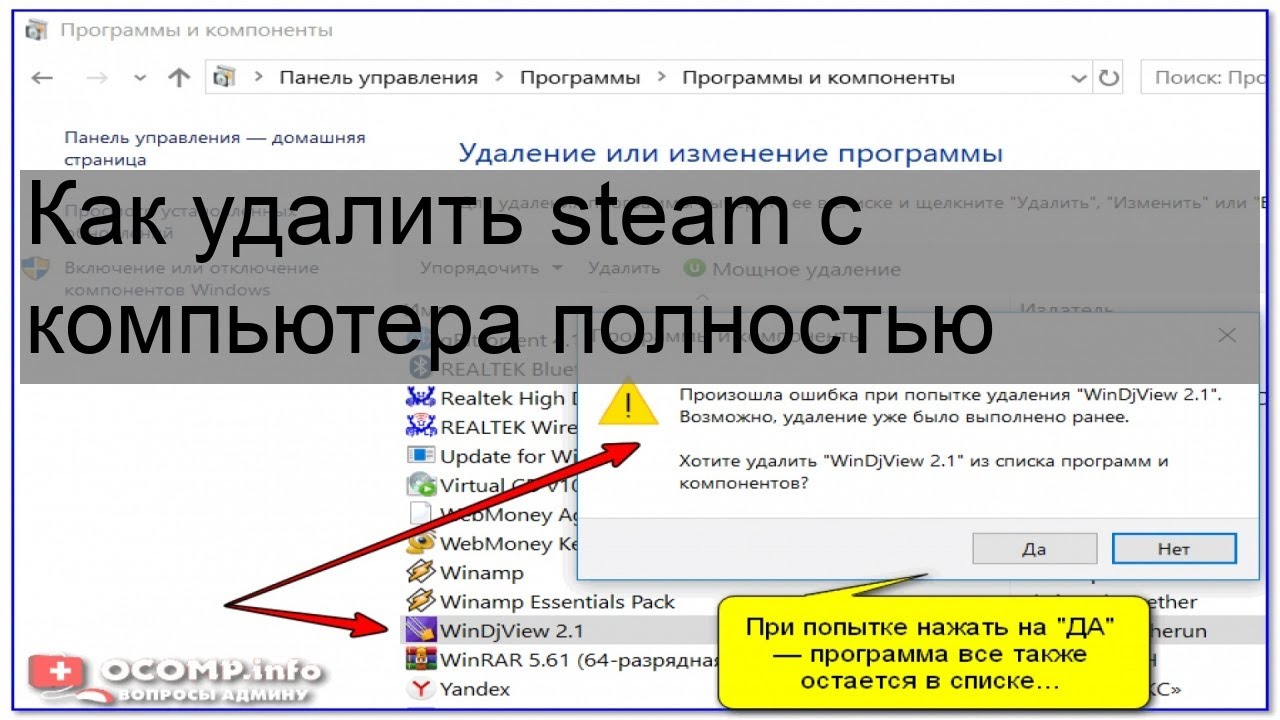The width and height of the screenshot is (1280, 720).
Task: Select WinRAR 5.61 program icon
Action: click(x=421, y=659)
